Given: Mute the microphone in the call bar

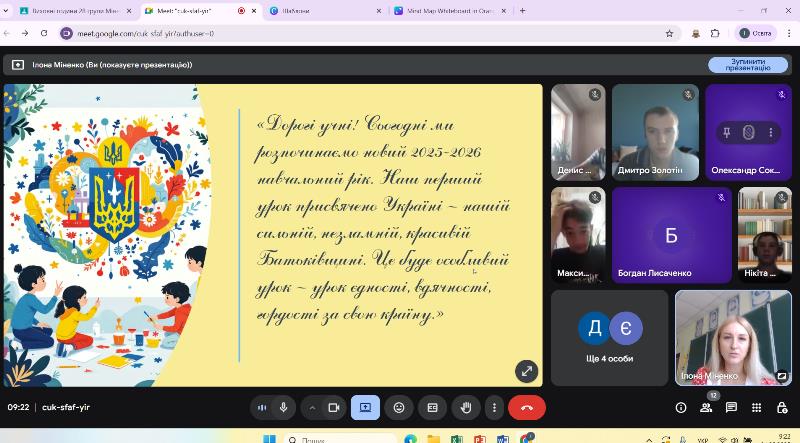Looking at the screenshot, I should pyautogui.click(x=284, y=408).
